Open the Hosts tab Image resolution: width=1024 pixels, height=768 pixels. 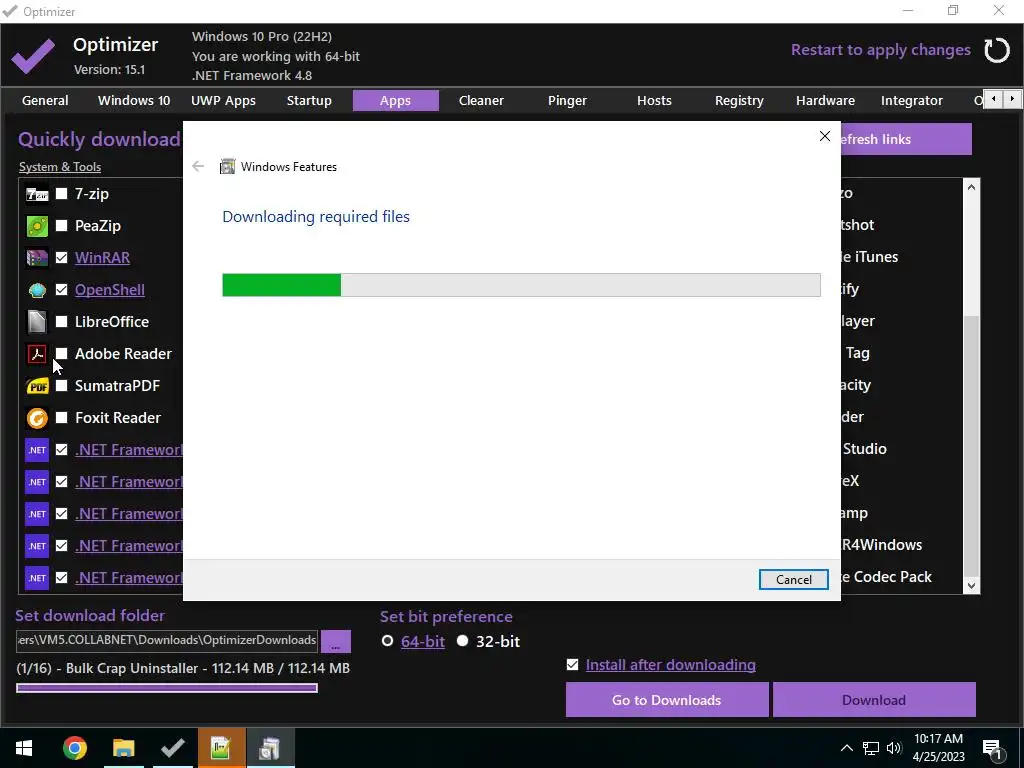pyautogui.click(x=654, y=101)
